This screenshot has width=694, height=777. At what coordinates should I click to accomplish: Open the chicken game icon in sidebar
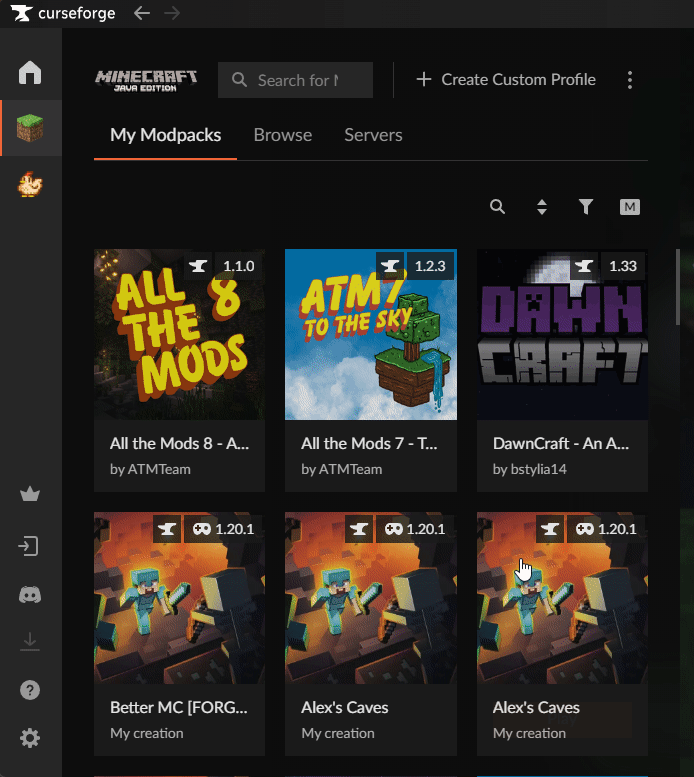30,184
